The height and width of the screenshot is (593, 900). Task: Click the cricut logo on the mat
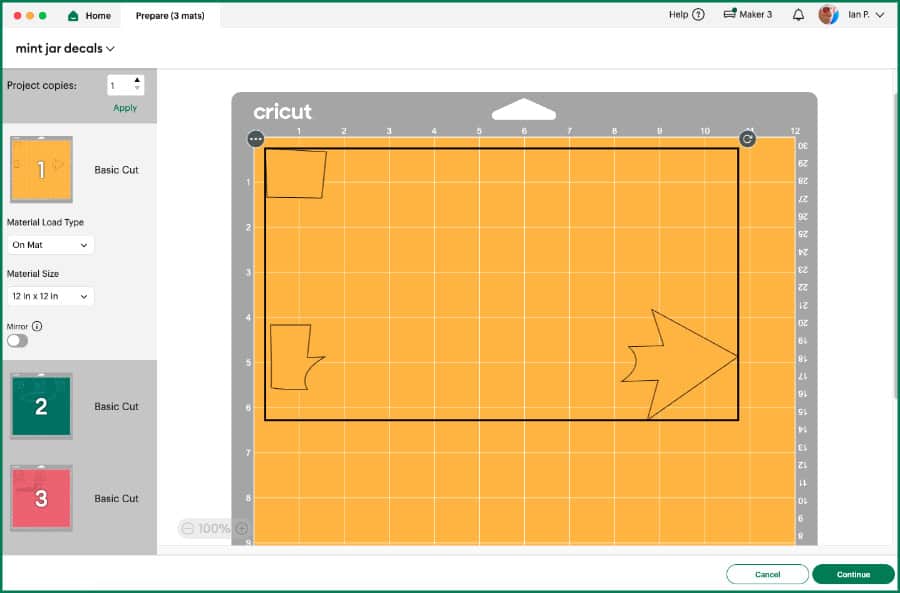pyautogui.click(x=282, y=111)
